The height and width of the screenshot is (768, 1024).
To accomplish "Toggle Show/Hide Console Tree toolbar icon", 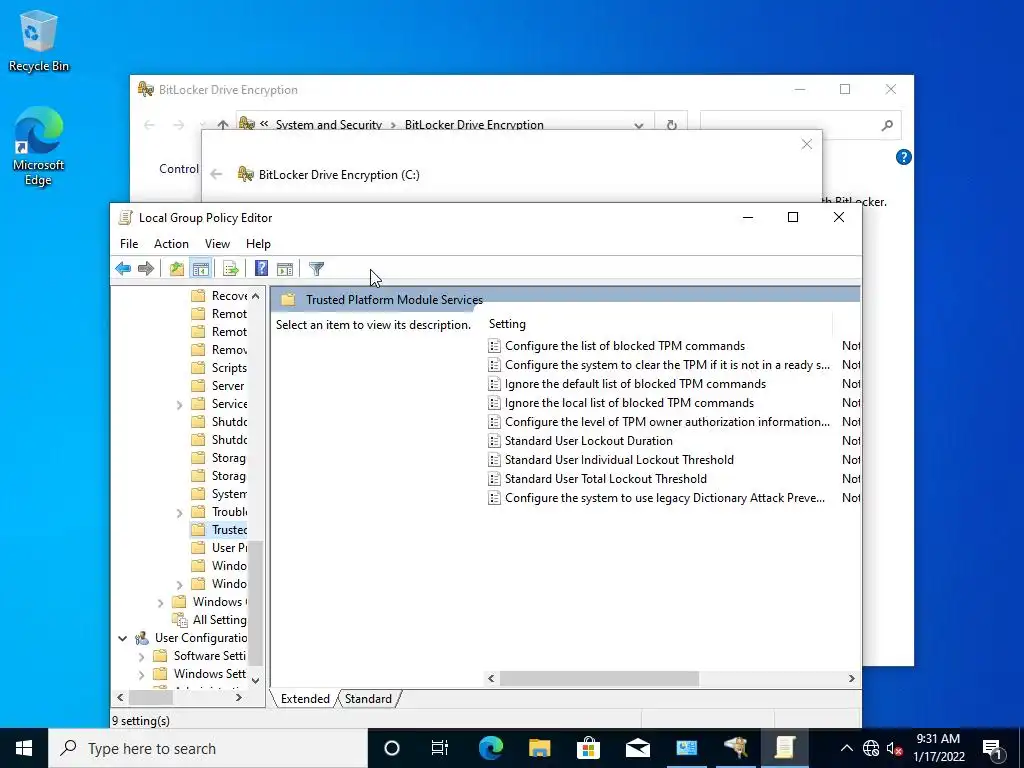I will point(200,268).
